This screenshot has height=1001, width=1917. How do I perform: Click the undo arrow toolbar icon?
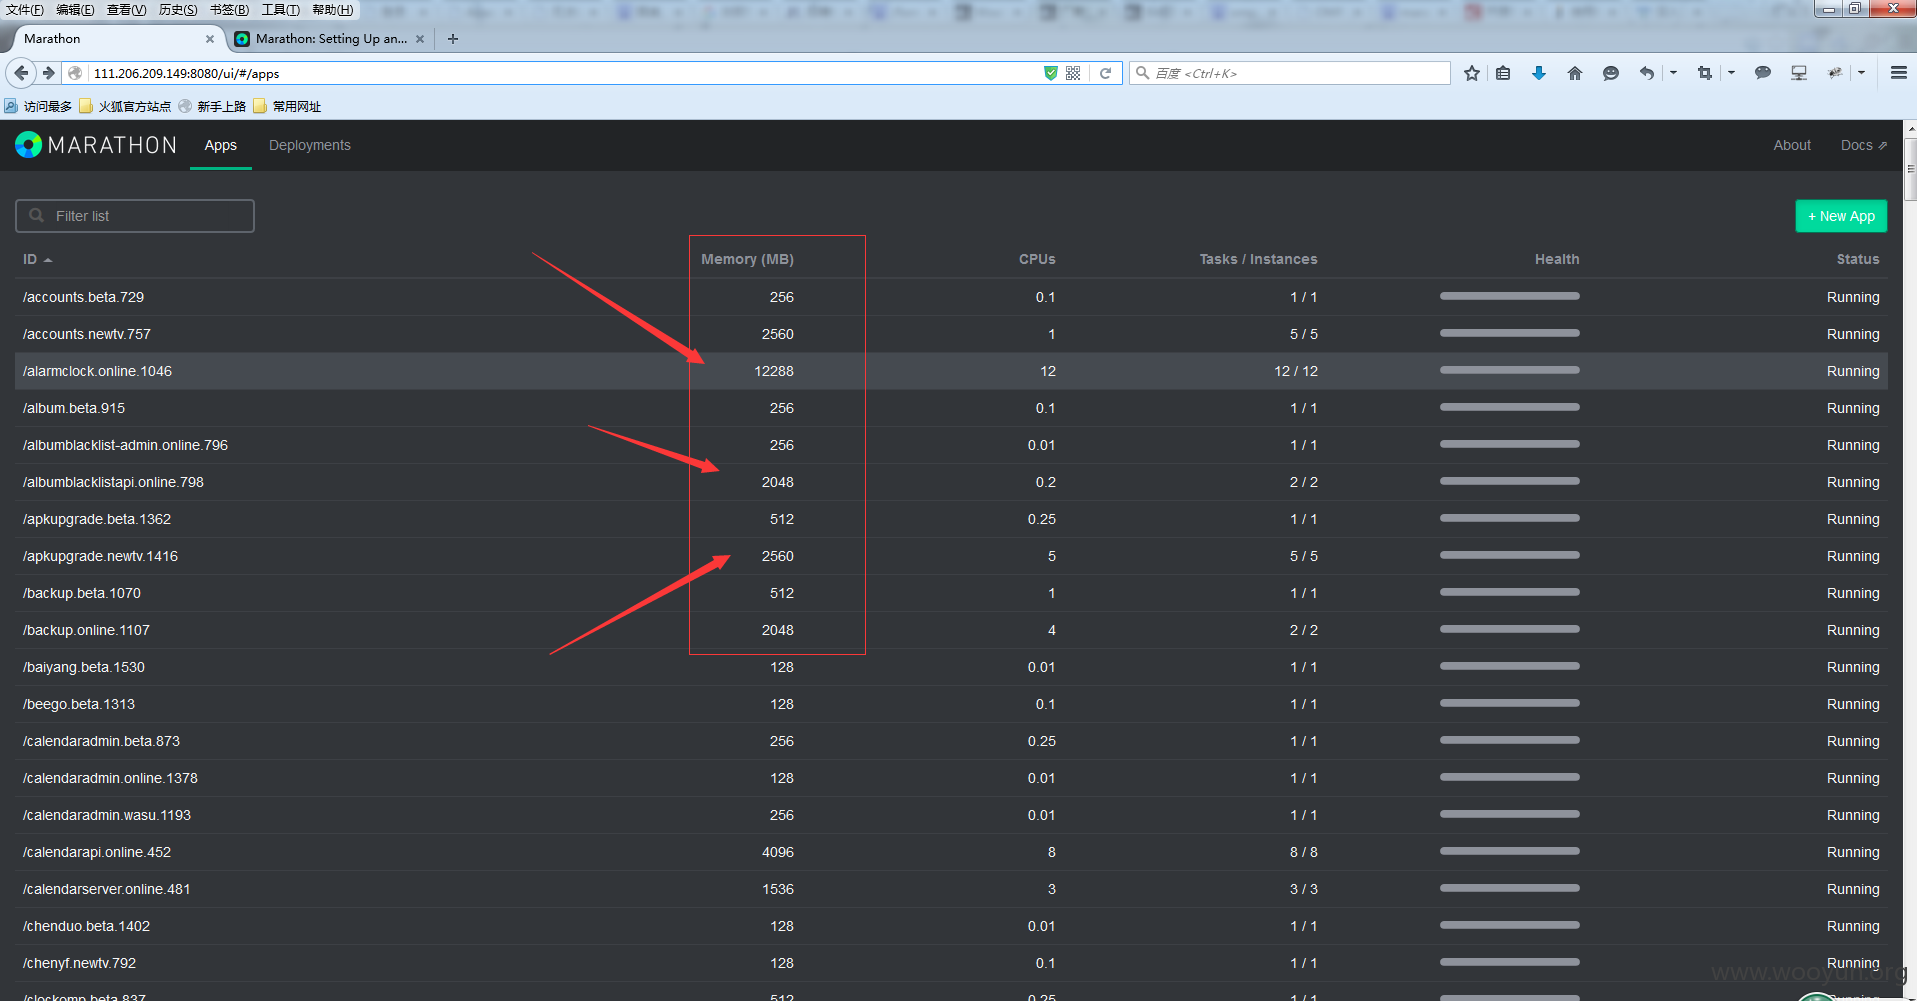[1646, 73]
